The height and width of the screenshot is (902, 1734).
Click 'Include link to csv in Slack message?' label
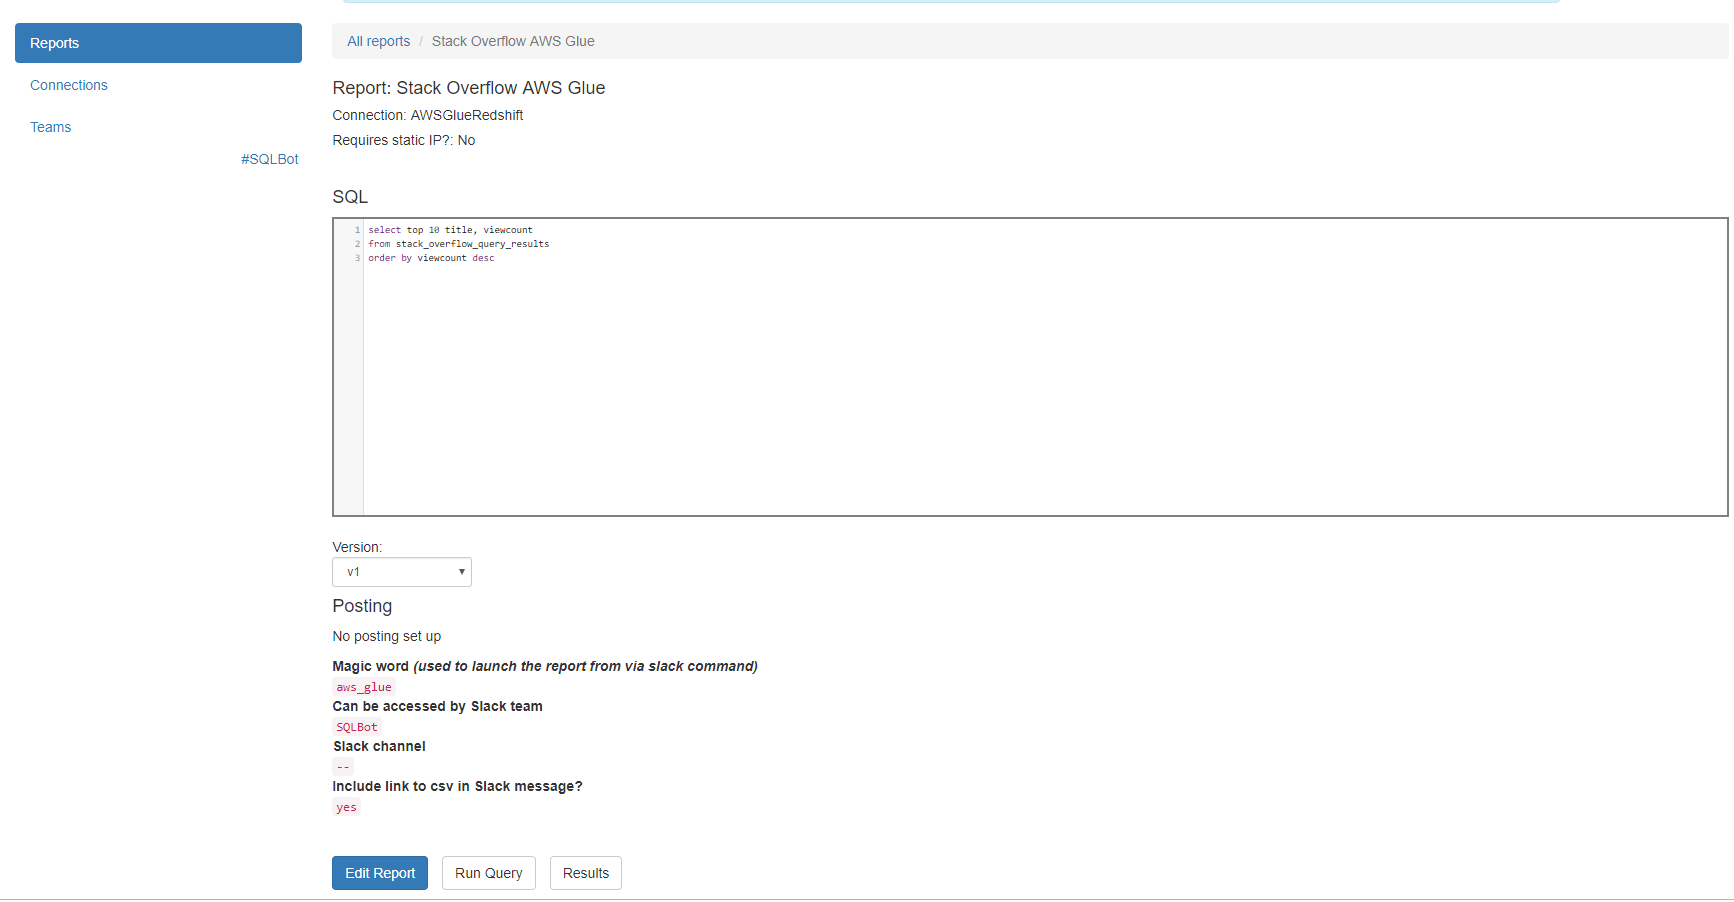click(x=458, y=786)
